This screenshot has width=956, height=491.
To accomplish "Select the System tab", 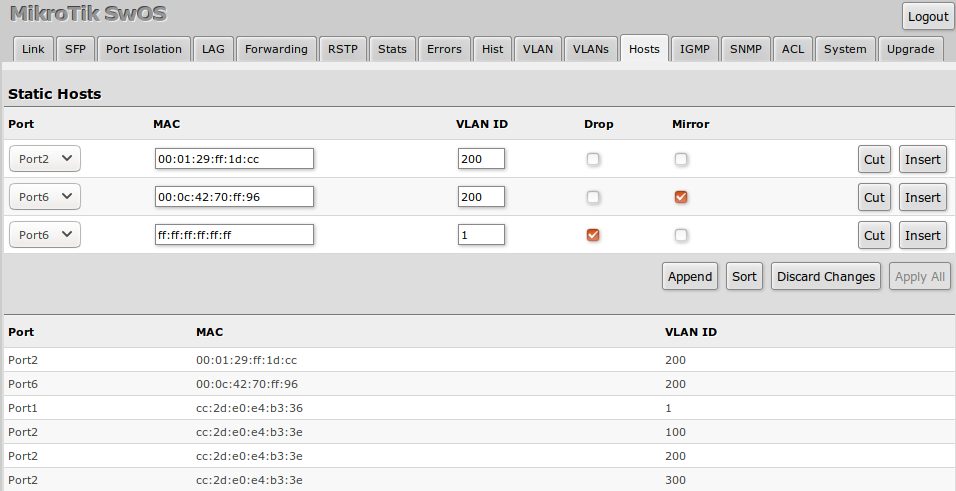I will (x=845, y=49).
